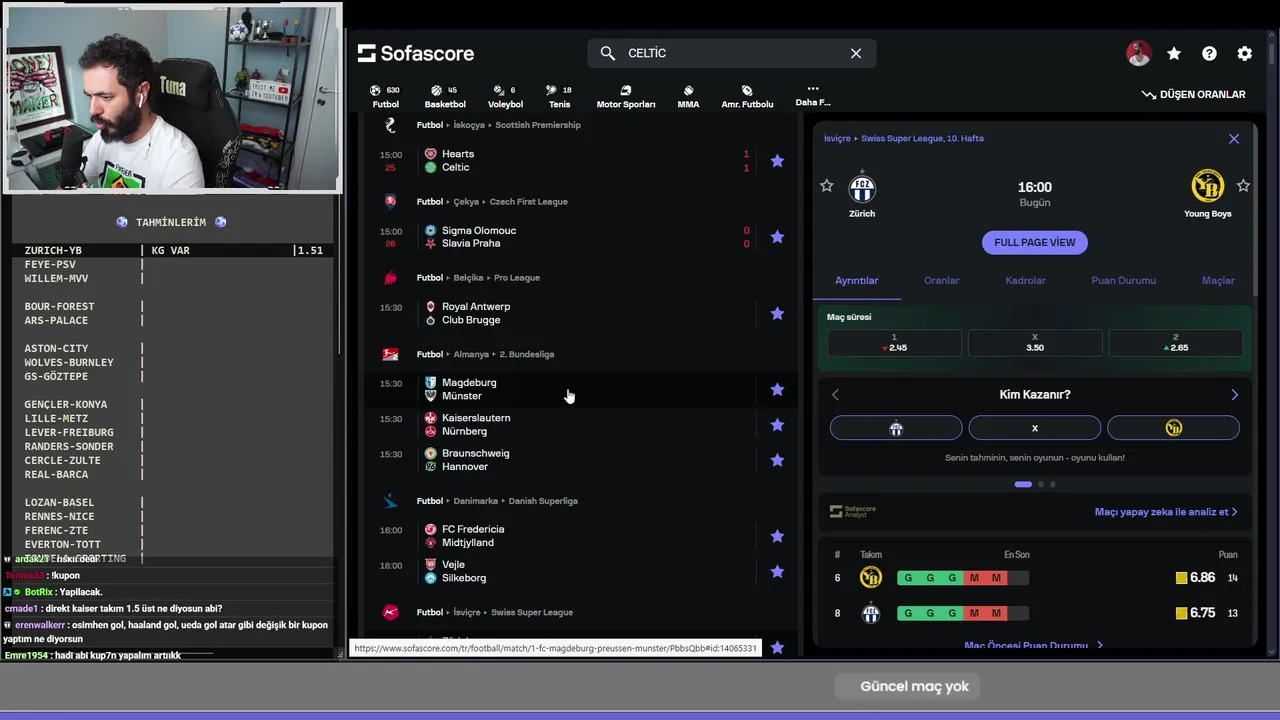The image size is (1280, 720).
Task: Select Basketbol sport category
Action: (x=445, y=97)
